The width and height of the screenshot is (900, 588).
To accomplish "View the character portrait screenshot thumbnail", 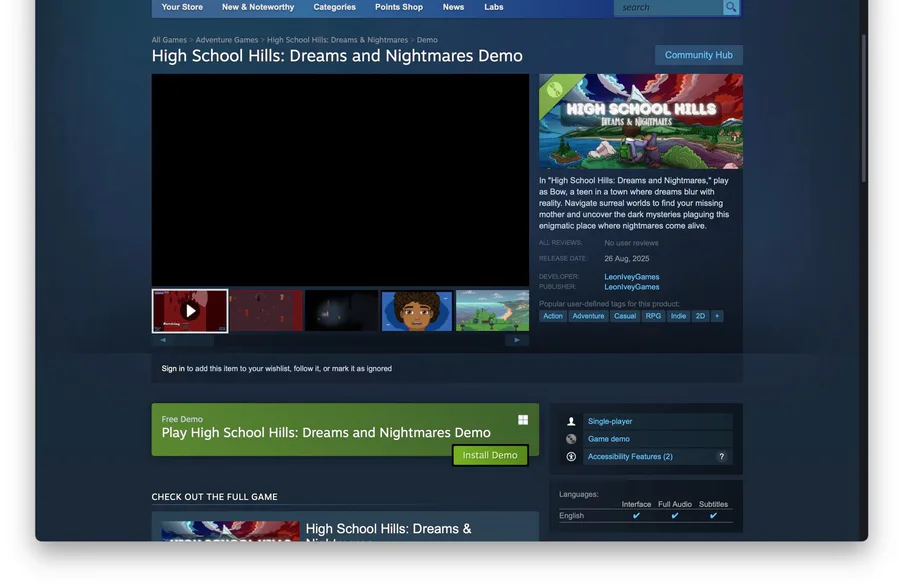I will (417, 311).
